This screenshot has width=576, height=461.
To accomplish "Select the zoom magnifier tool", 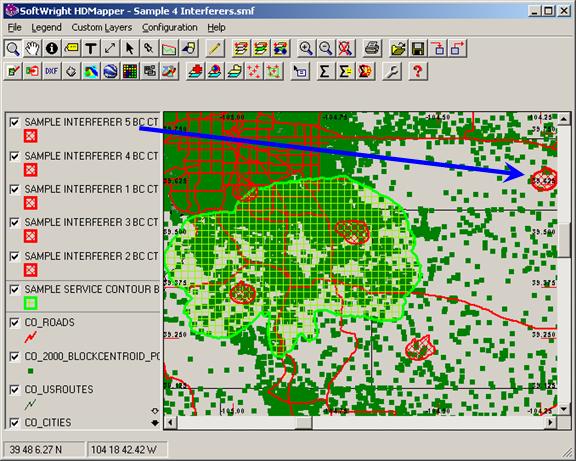I will (13, 48).
